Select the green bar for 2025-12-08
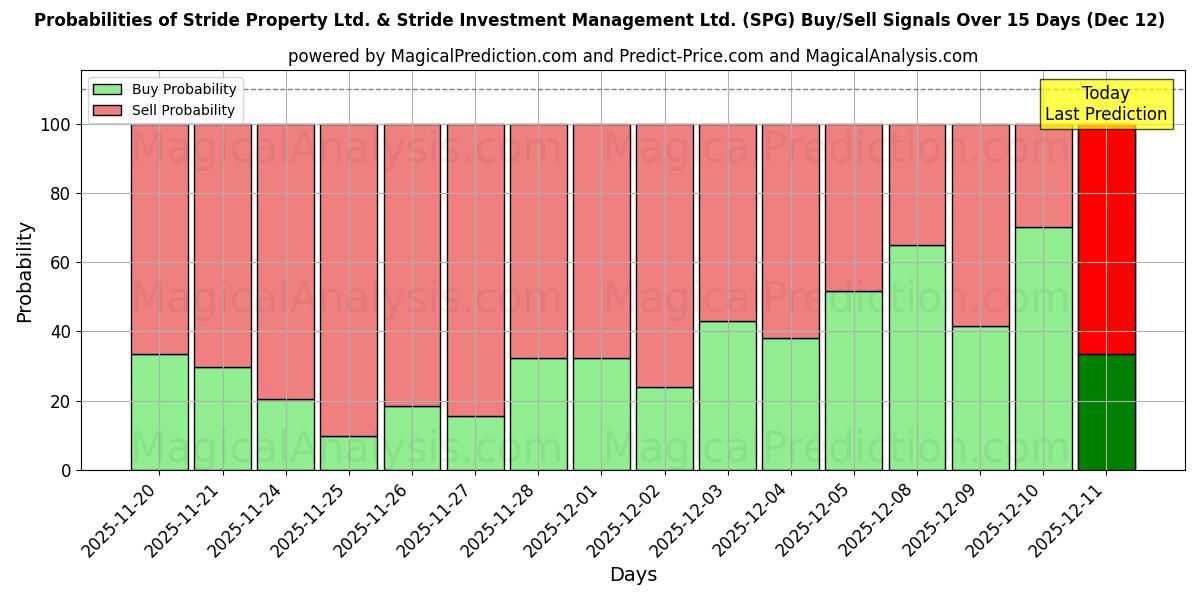1200x600 pixels. click(x=916, y=355)
